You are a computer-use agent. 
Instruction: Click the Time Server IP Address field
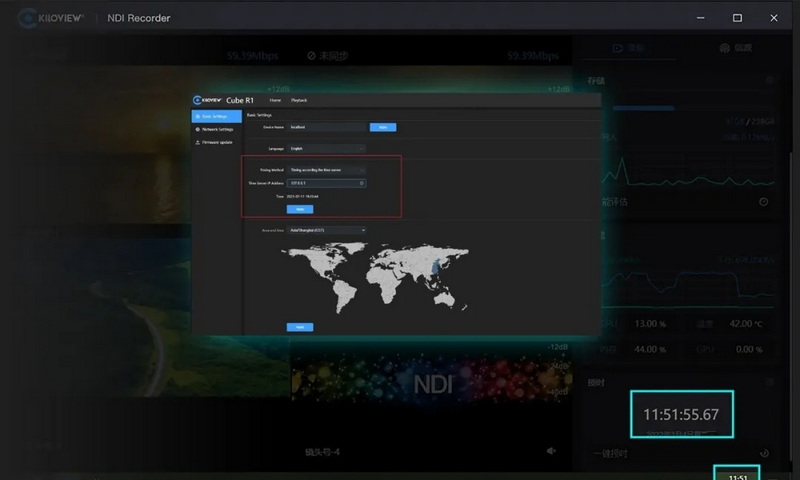click(327, 183)
